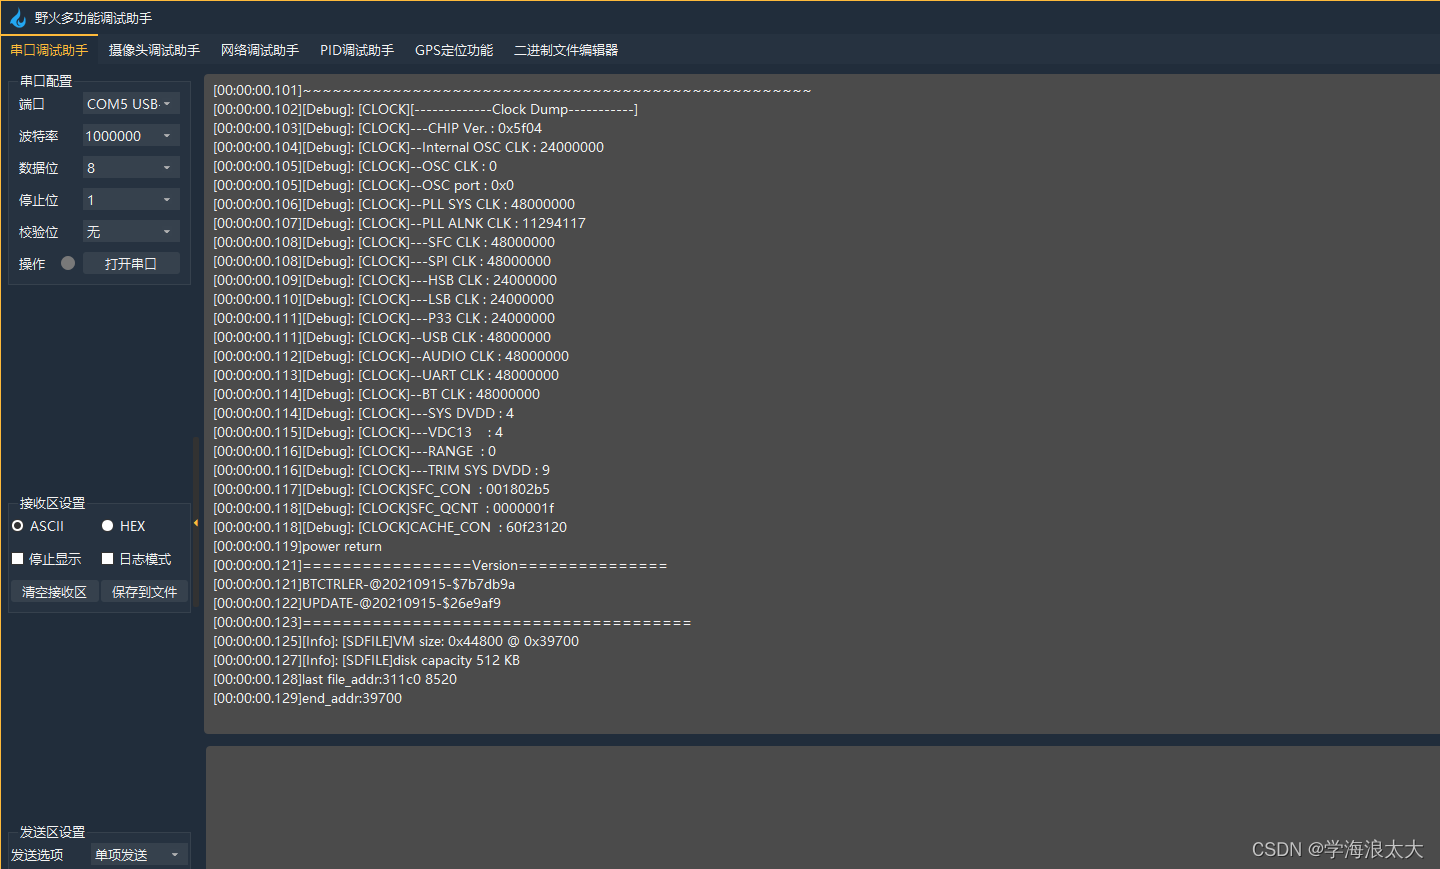The image size is (1440, 869).
Task: Click the 'Clock Dump' header log line
Action: click(x=425, y=109)
